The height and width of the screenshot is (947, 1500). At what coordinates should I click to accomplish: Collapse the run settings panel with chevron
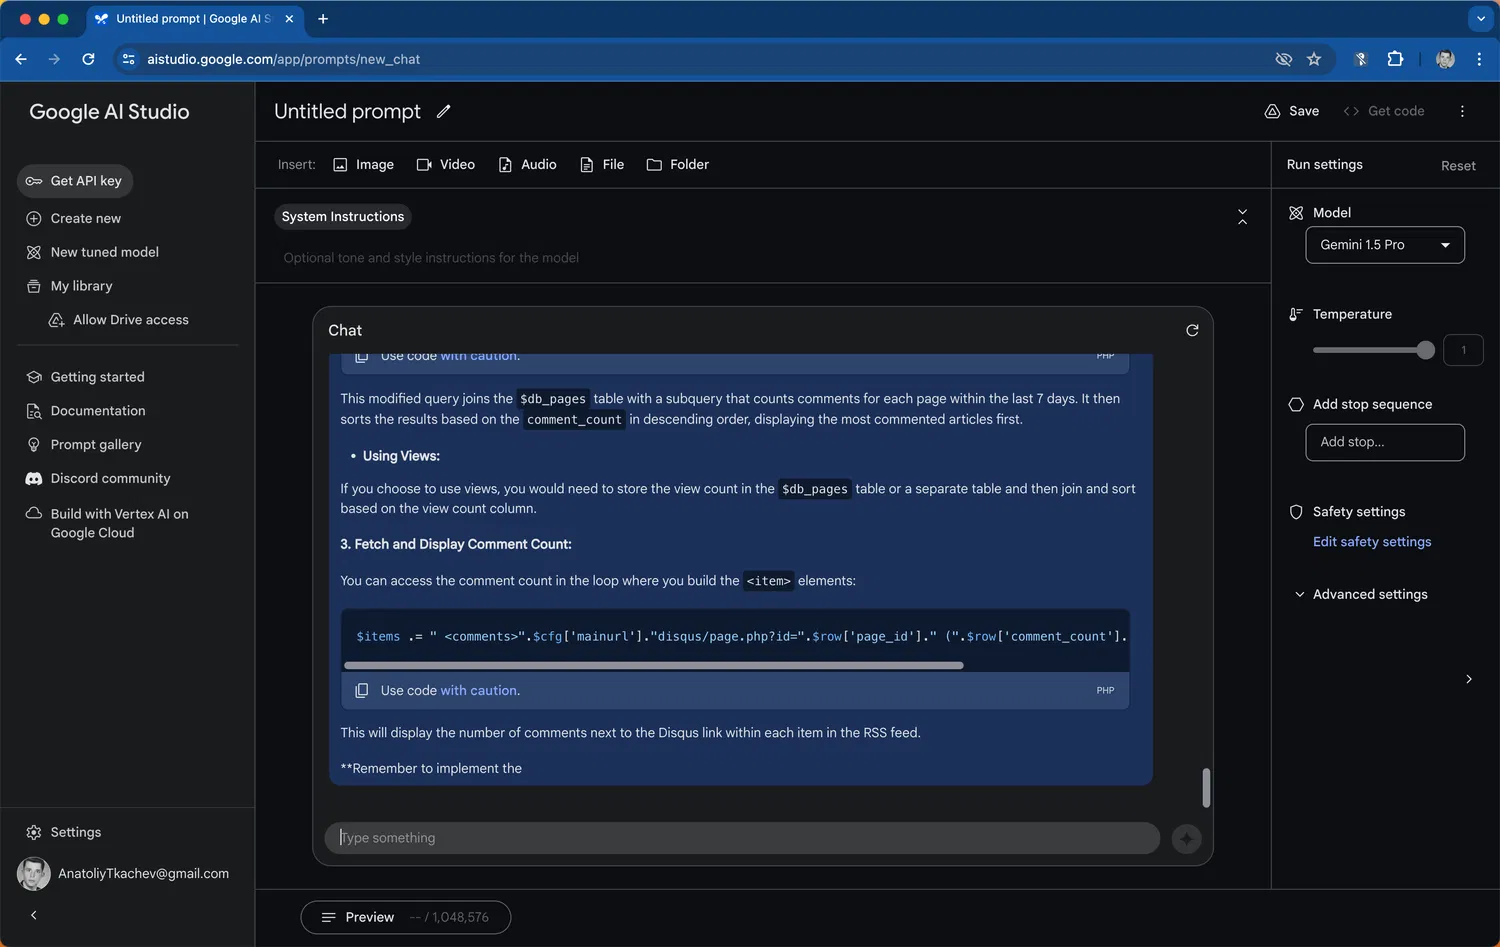1468,680
